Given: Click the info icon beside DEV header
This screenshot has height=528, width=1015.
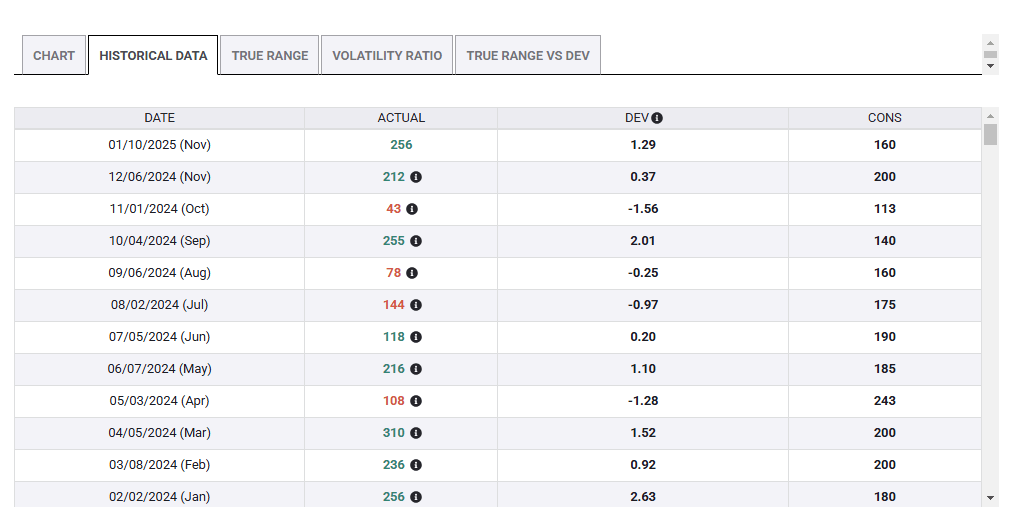Looking at the screenshot, I should coord(657,118).
